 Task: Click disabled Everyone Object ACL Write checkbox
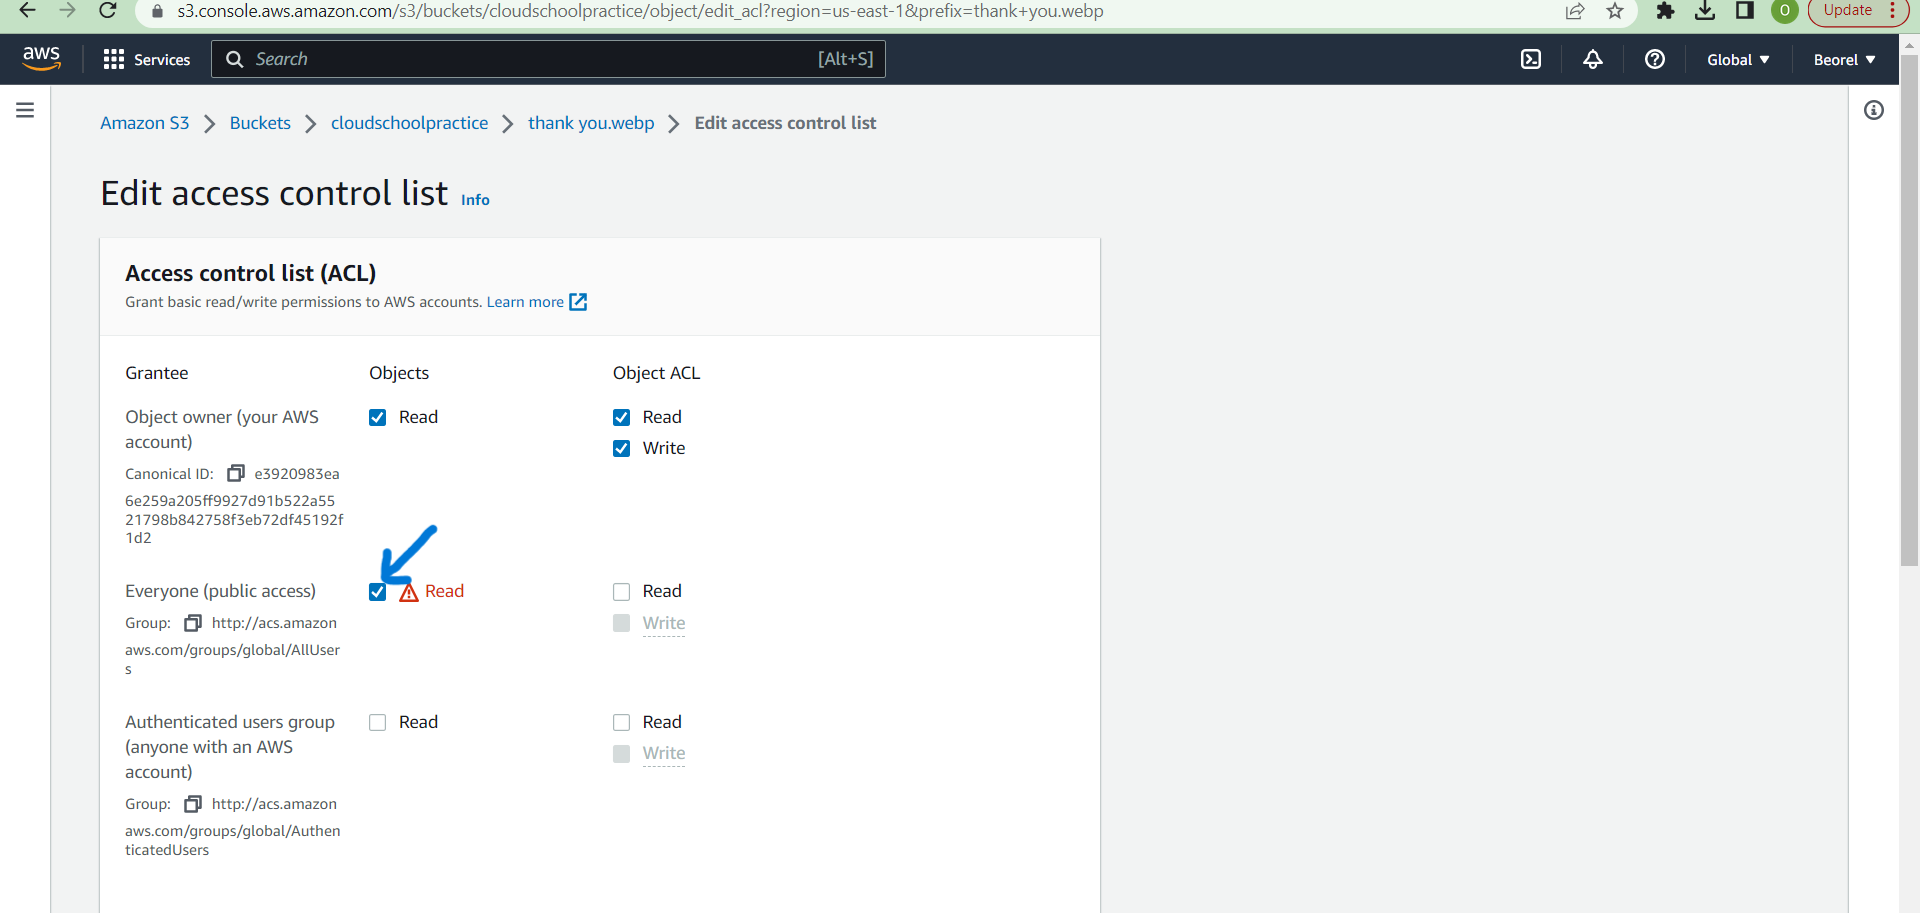tap(621, 623)
